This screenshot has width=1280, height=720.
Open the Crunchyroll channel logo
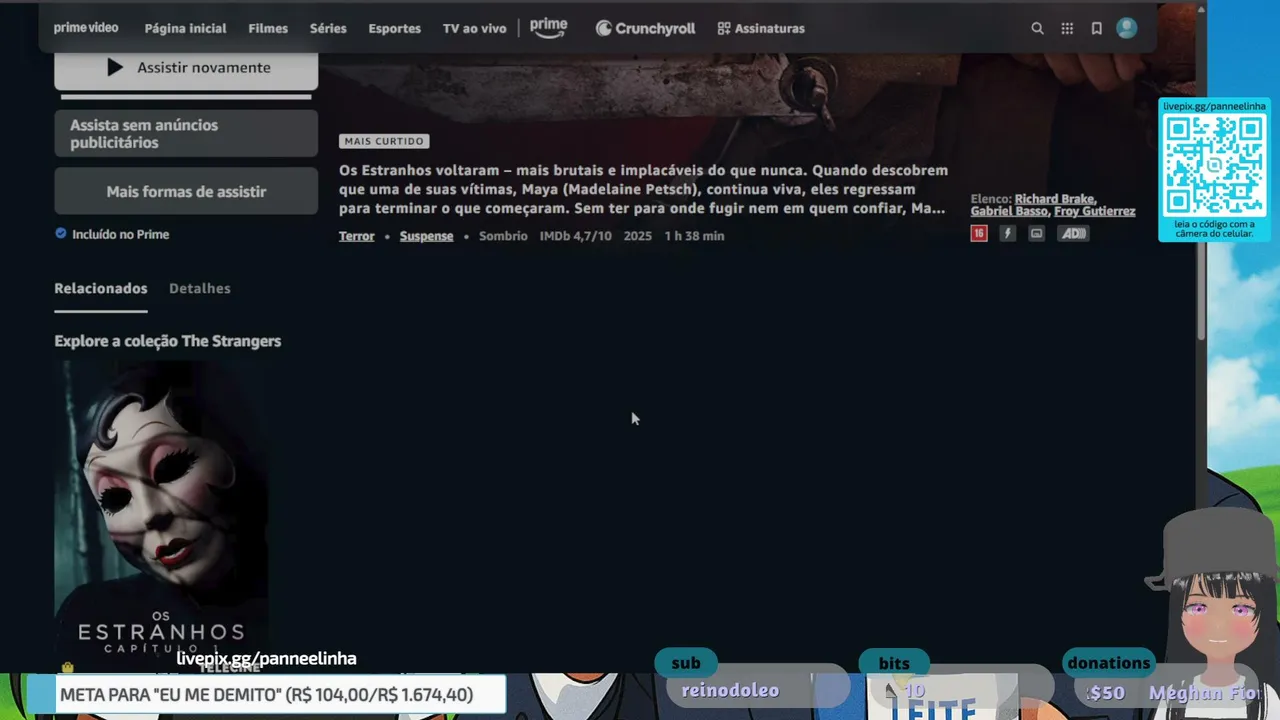click(x=645, y=28)
